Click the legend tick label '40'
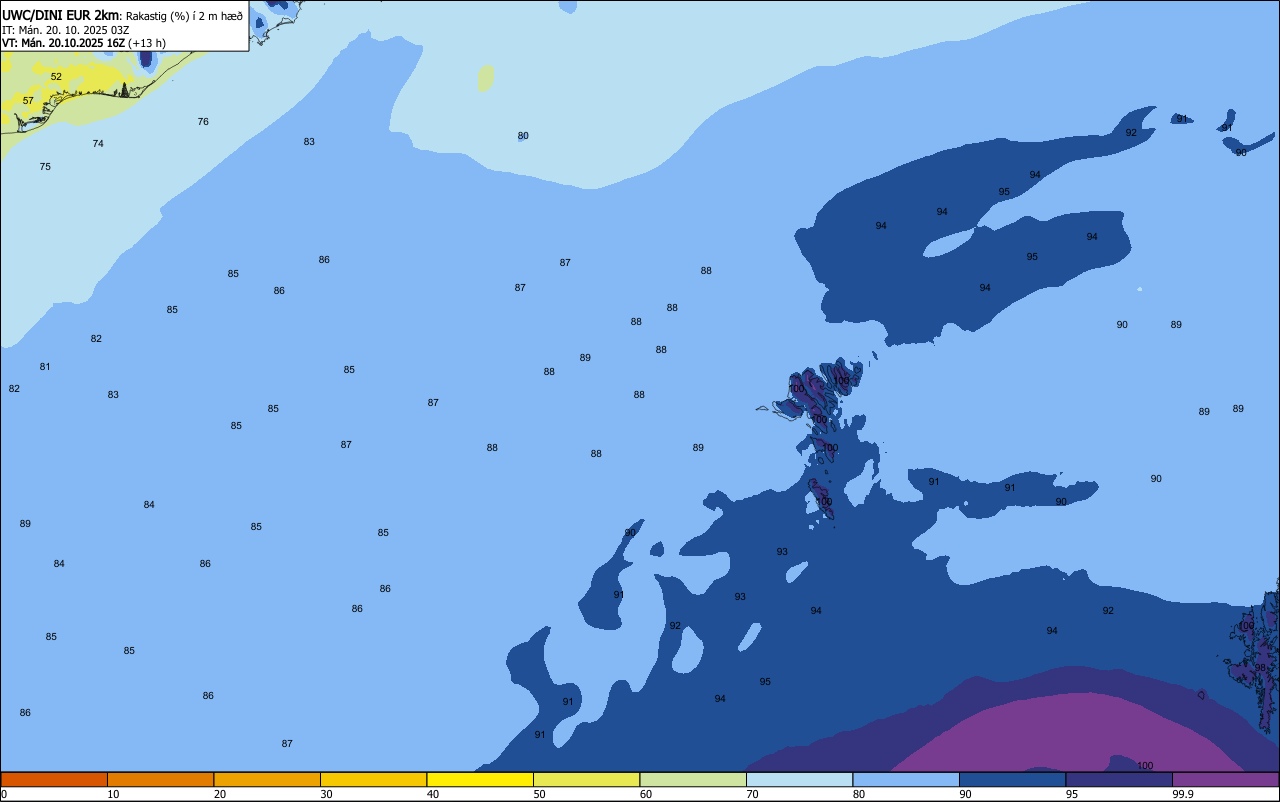 coord(433,794)
